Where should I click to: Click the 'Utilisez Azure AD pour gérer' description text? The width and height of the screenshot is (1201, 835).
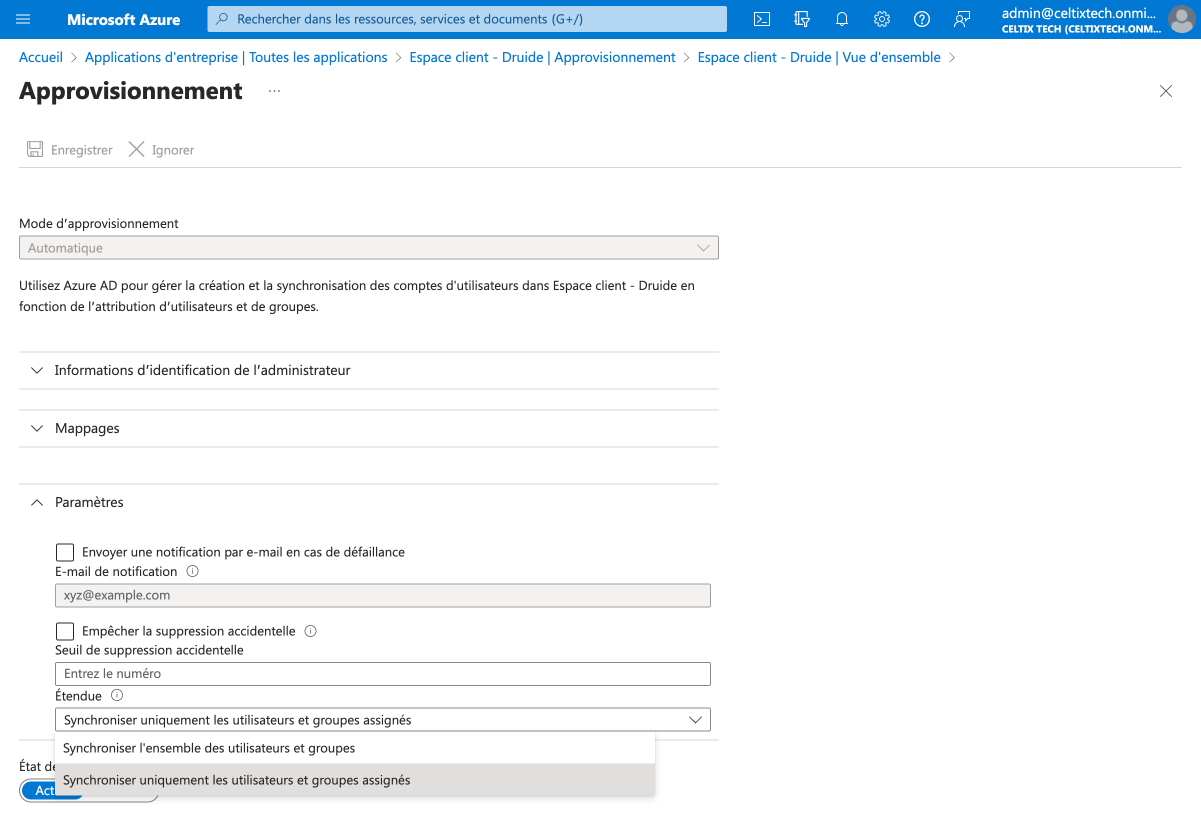coord(357,296)
